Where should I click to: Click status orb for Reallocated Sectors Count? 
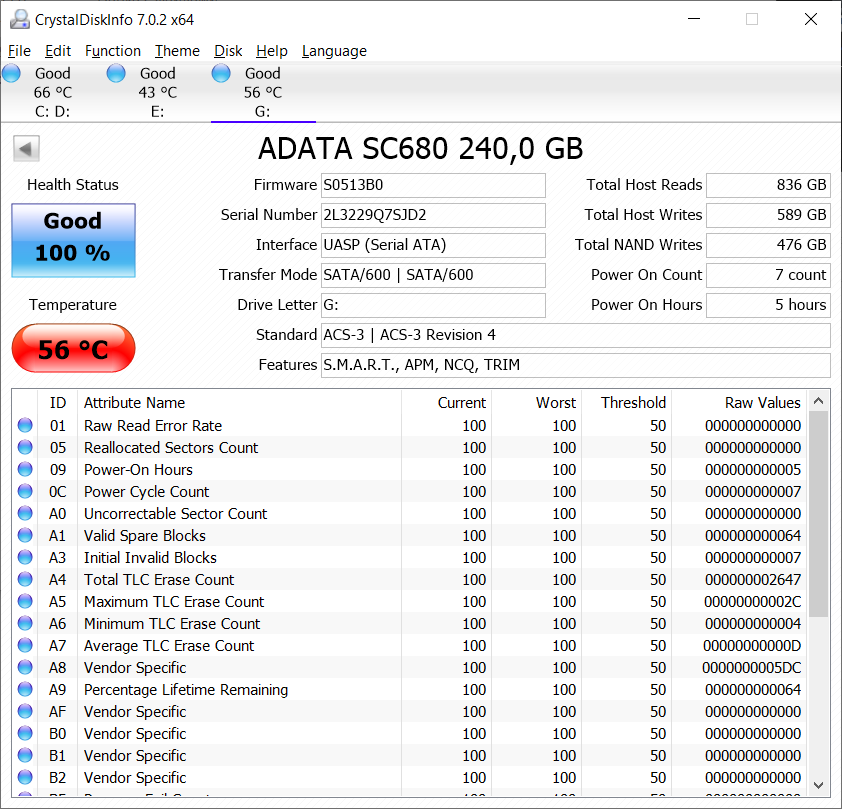(x=25, y=447)
